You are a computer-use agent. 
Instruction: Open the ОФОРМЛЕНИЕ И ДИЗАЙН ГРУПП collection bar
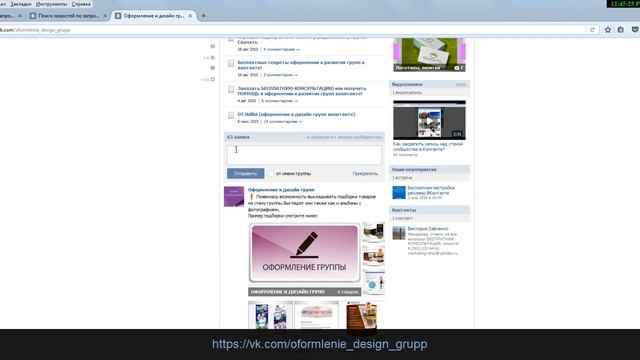pyautogui.click(x=304, y=292)
